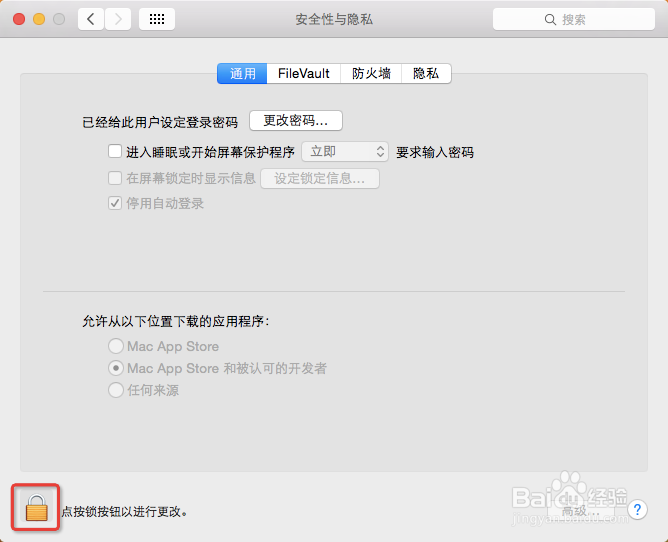Select the Mac App Store radio option
The image size is (668, 542).
116,346
